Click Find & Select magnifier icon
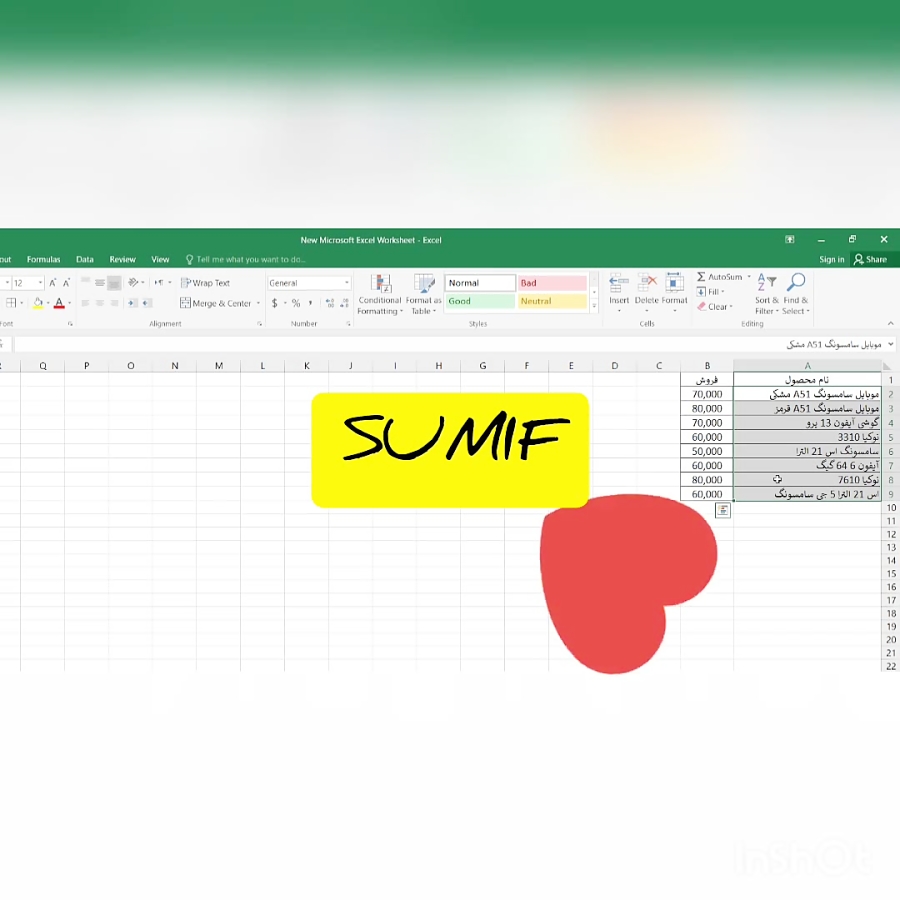 tap(796, 284)
